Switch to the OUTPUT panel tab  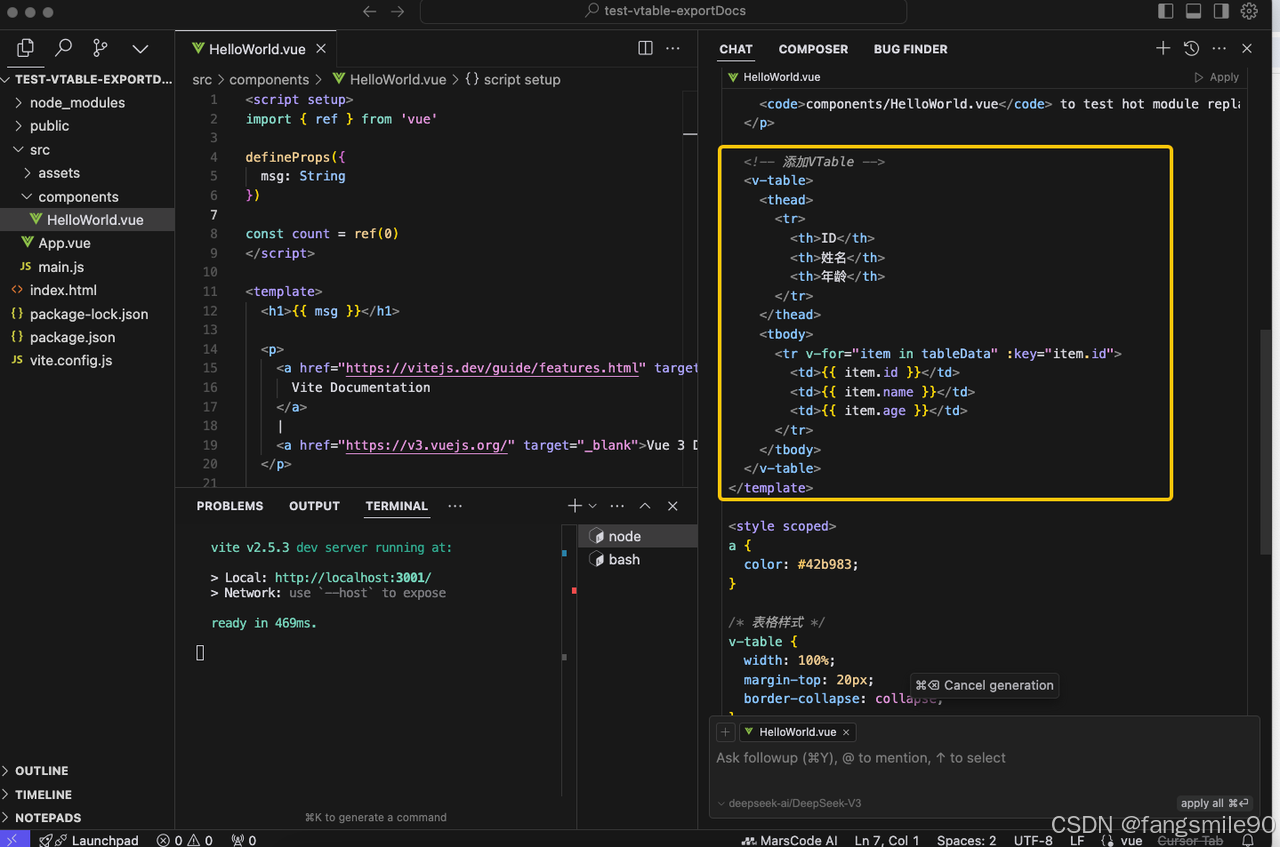(314, 506)
